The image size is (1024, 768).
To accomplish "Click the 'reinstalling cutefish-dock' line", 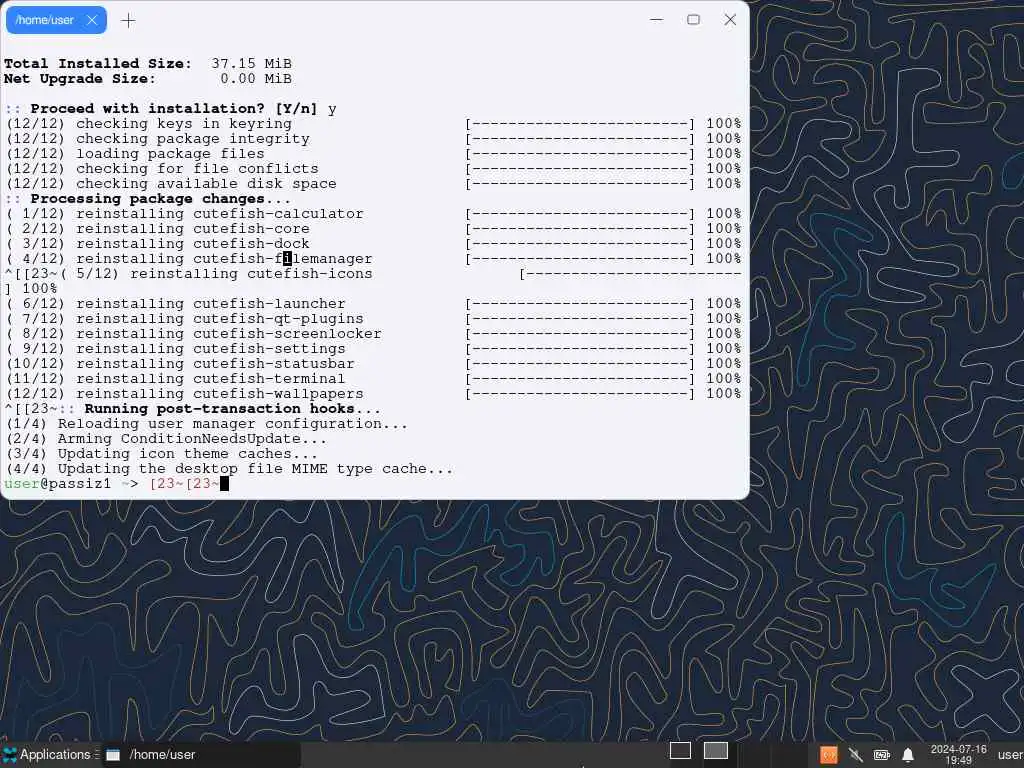I will [373, 244].
